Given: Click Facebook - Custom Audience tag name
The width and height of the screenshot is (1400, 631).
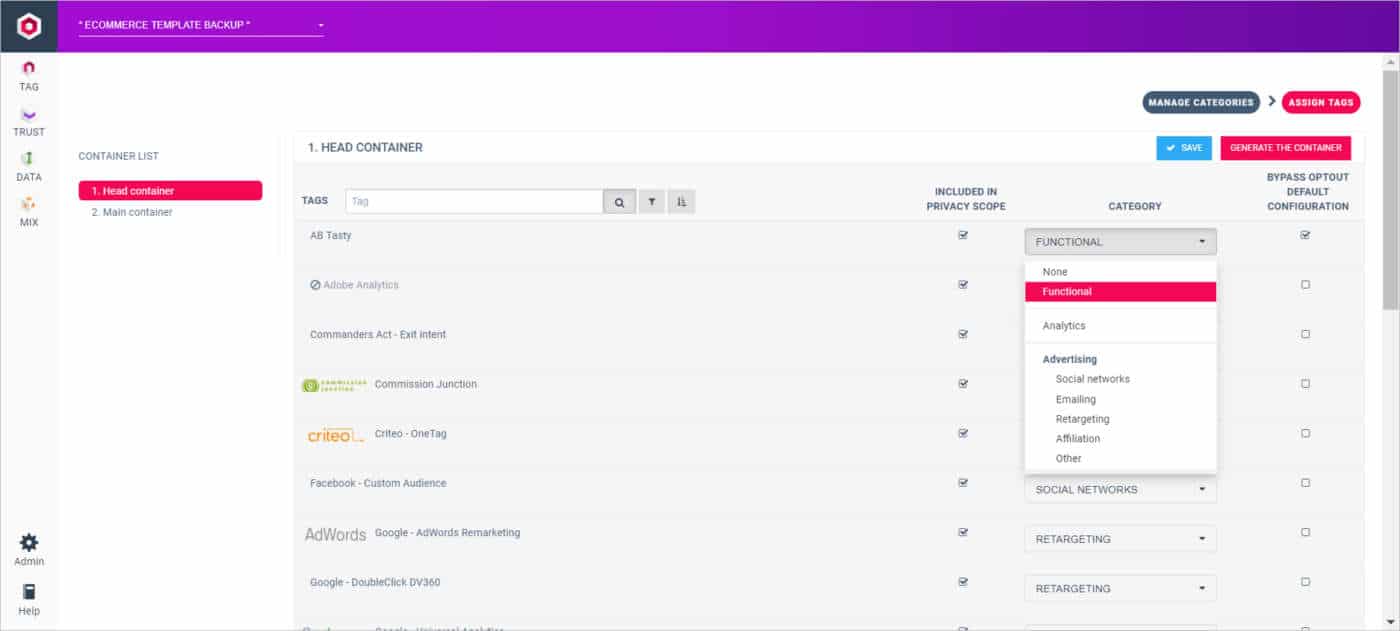Looking at the screenshot, I should pos(378,483).
